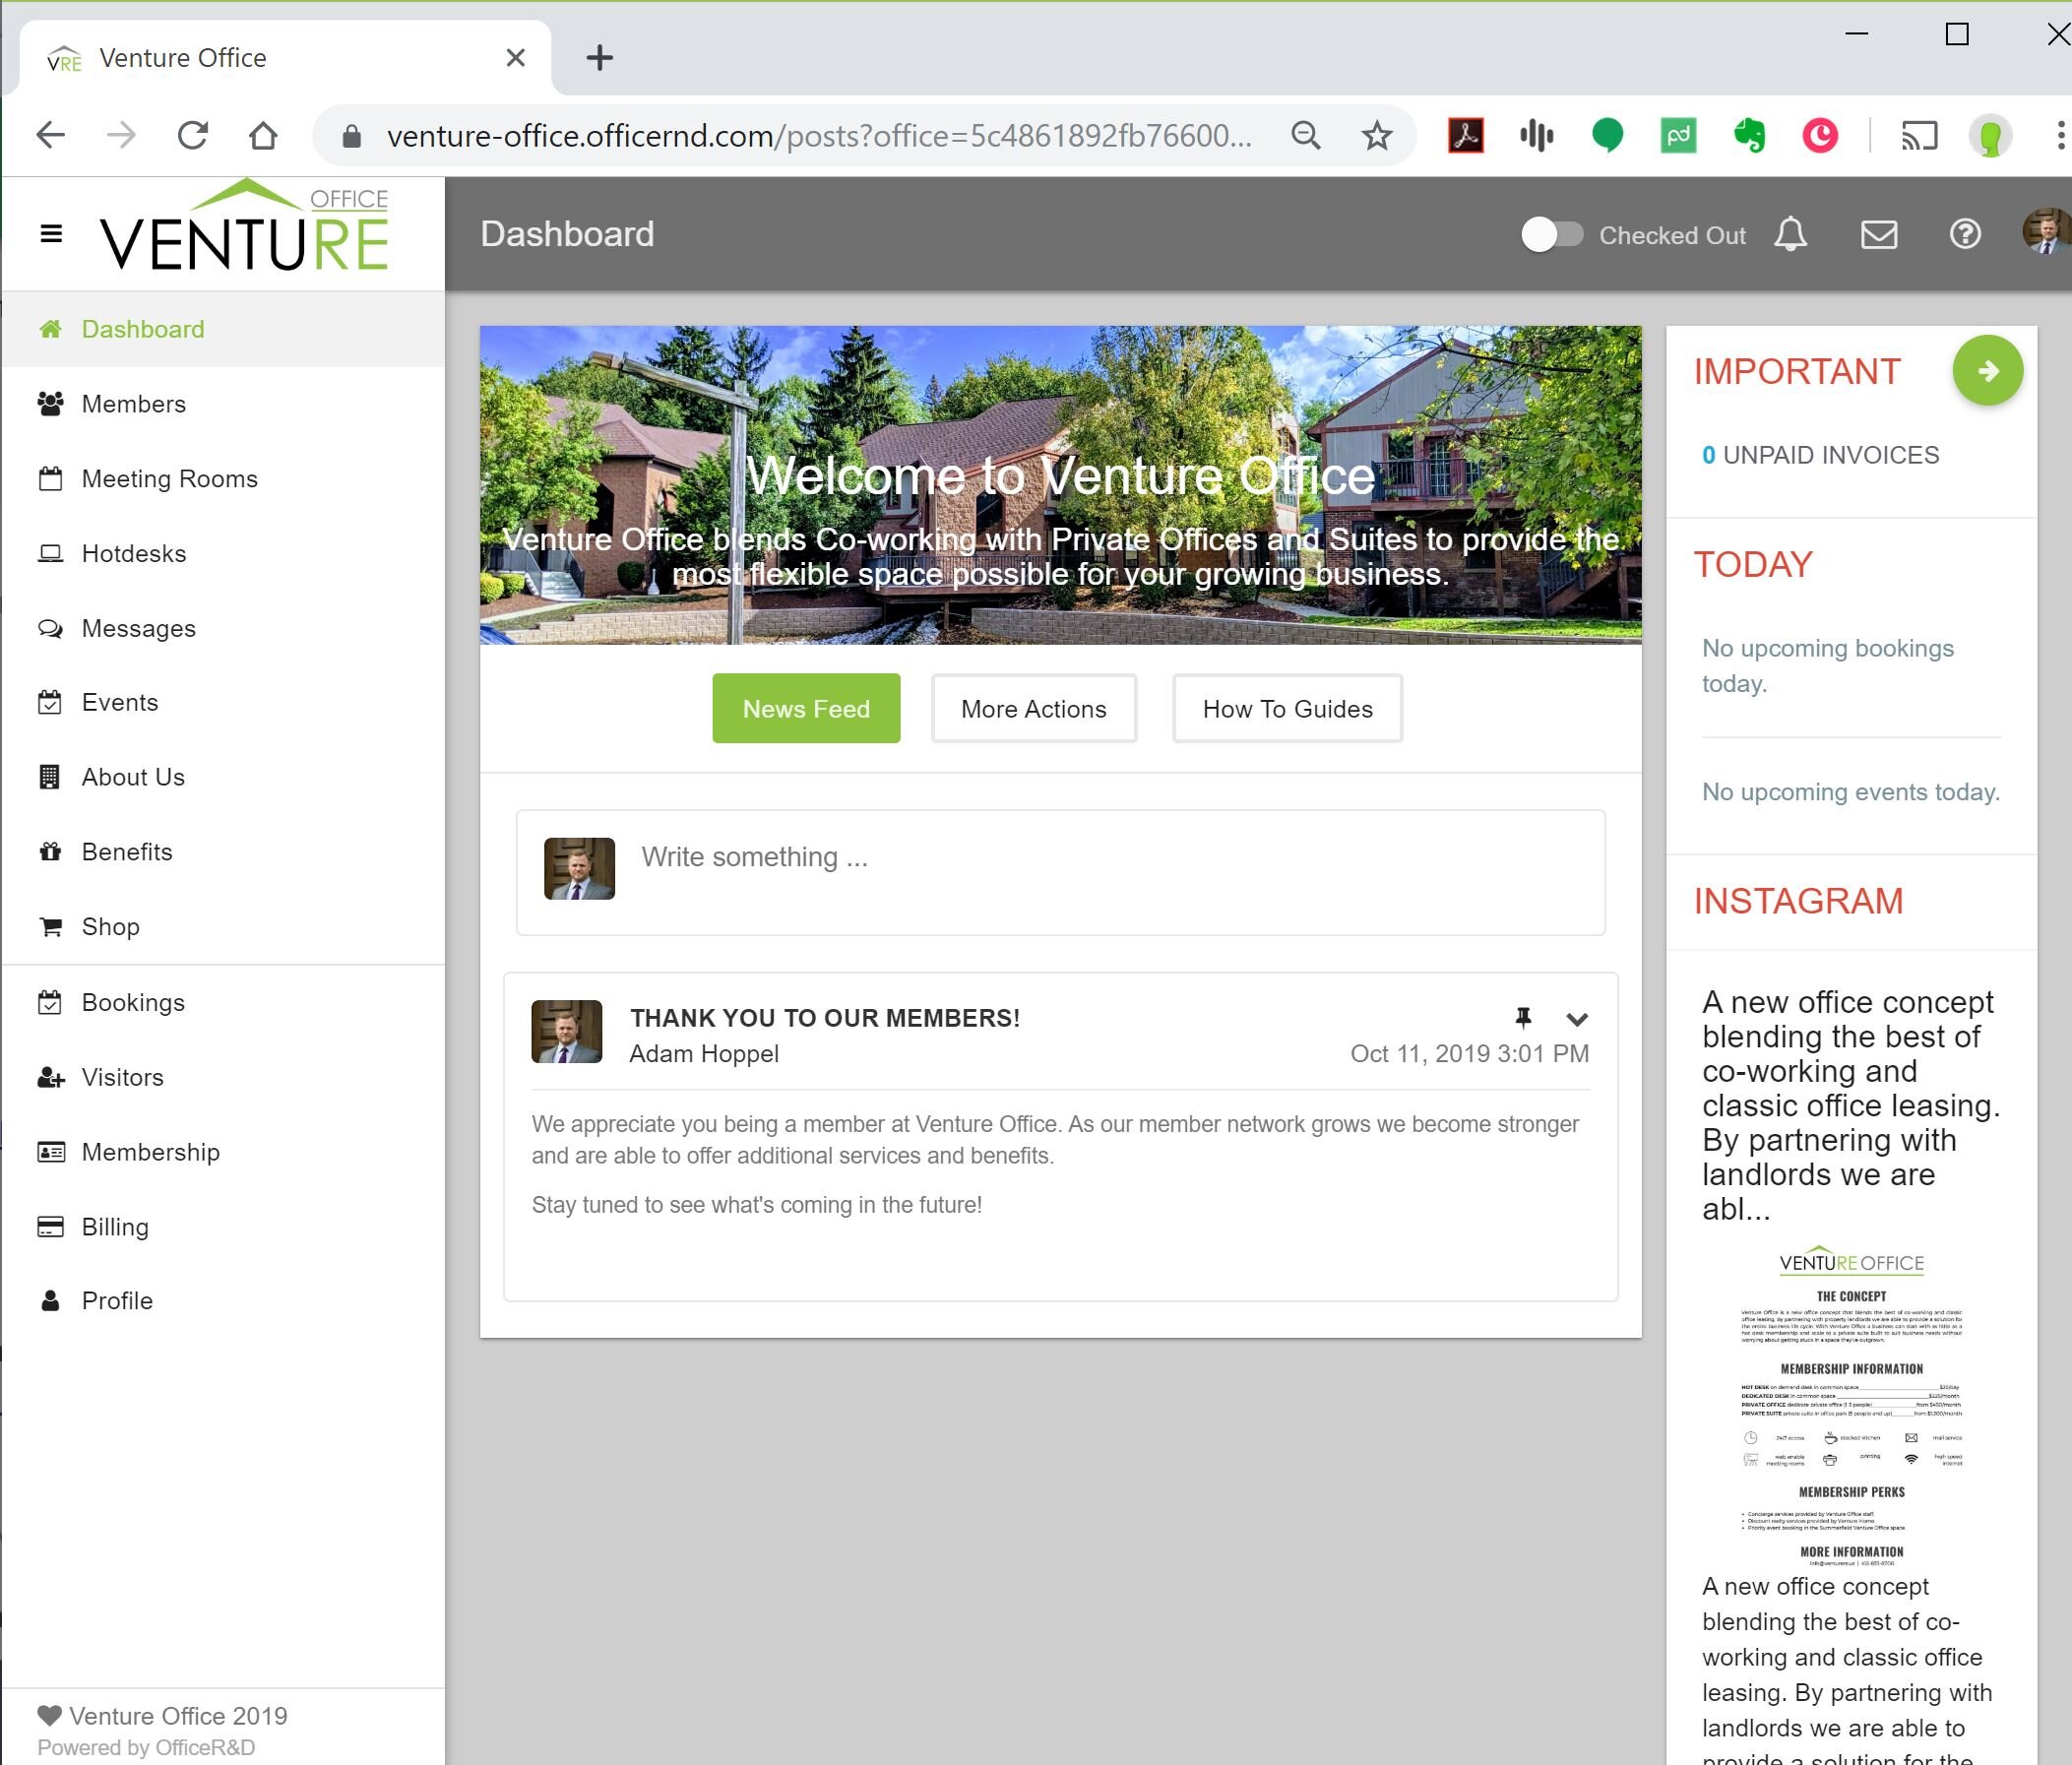
Task: Open the help question mark icon
Action: (1965, 235)
